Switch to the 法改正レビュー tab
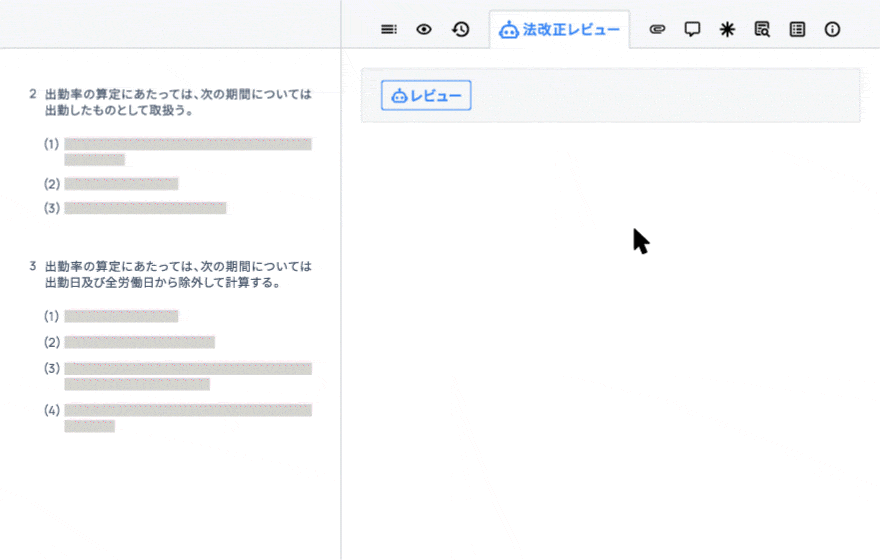The width and height of the screenshot is (880, 560). 559,30
